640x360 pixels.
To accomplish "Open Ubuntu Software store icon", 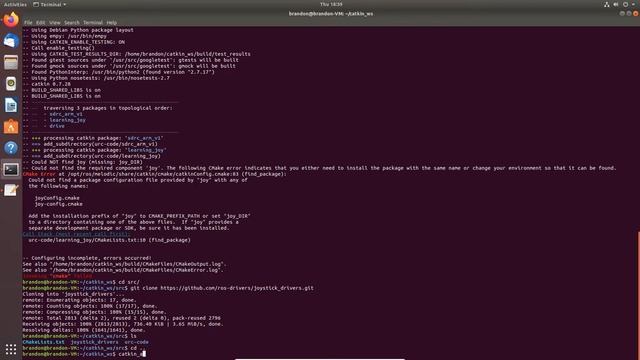I will [x=11, y=127].
